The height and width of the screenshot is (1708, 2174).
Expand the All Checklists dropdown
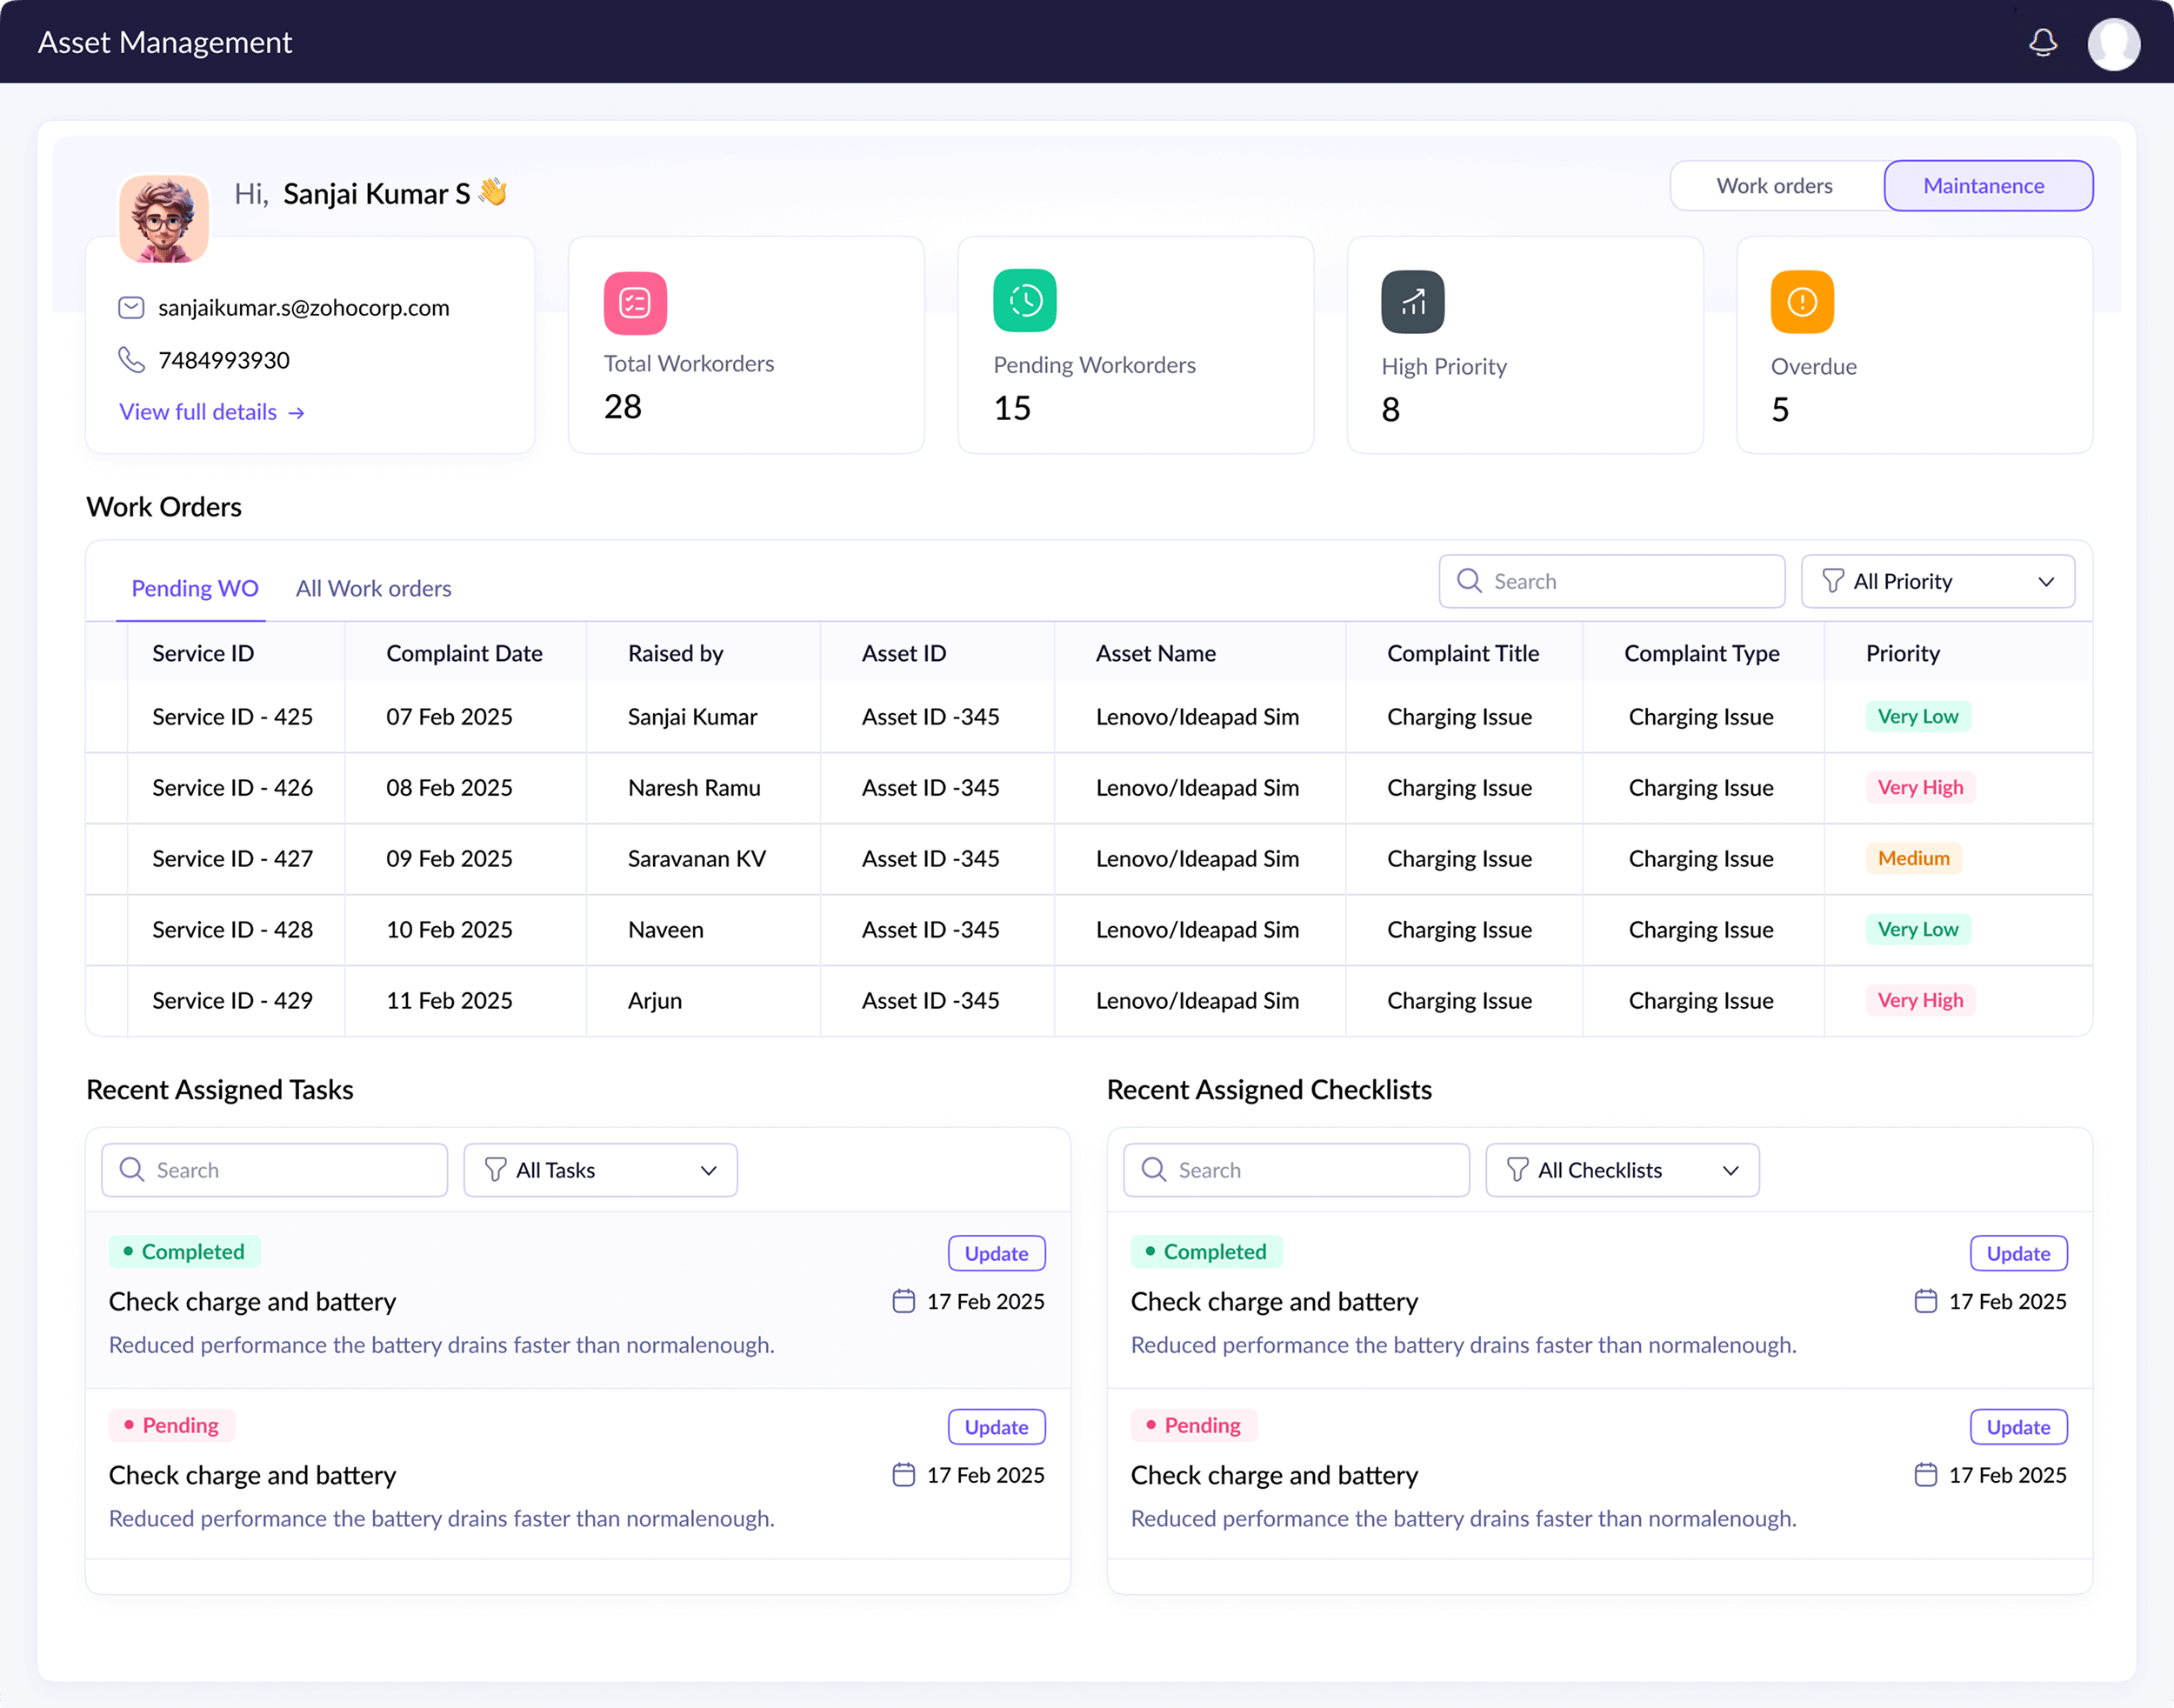[x=1621, y=1170]
